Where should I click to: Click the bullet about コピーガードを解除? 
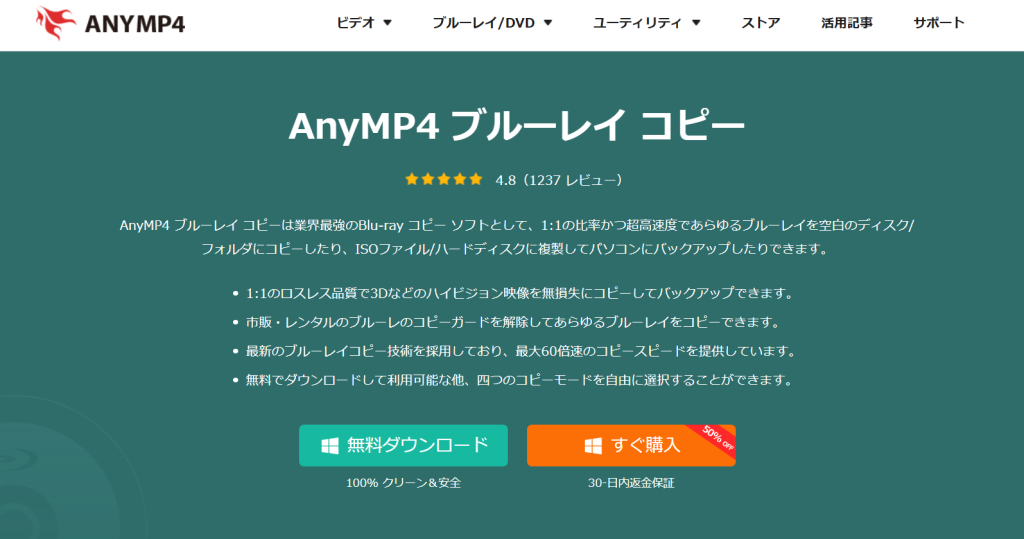[x=513, y=322]
